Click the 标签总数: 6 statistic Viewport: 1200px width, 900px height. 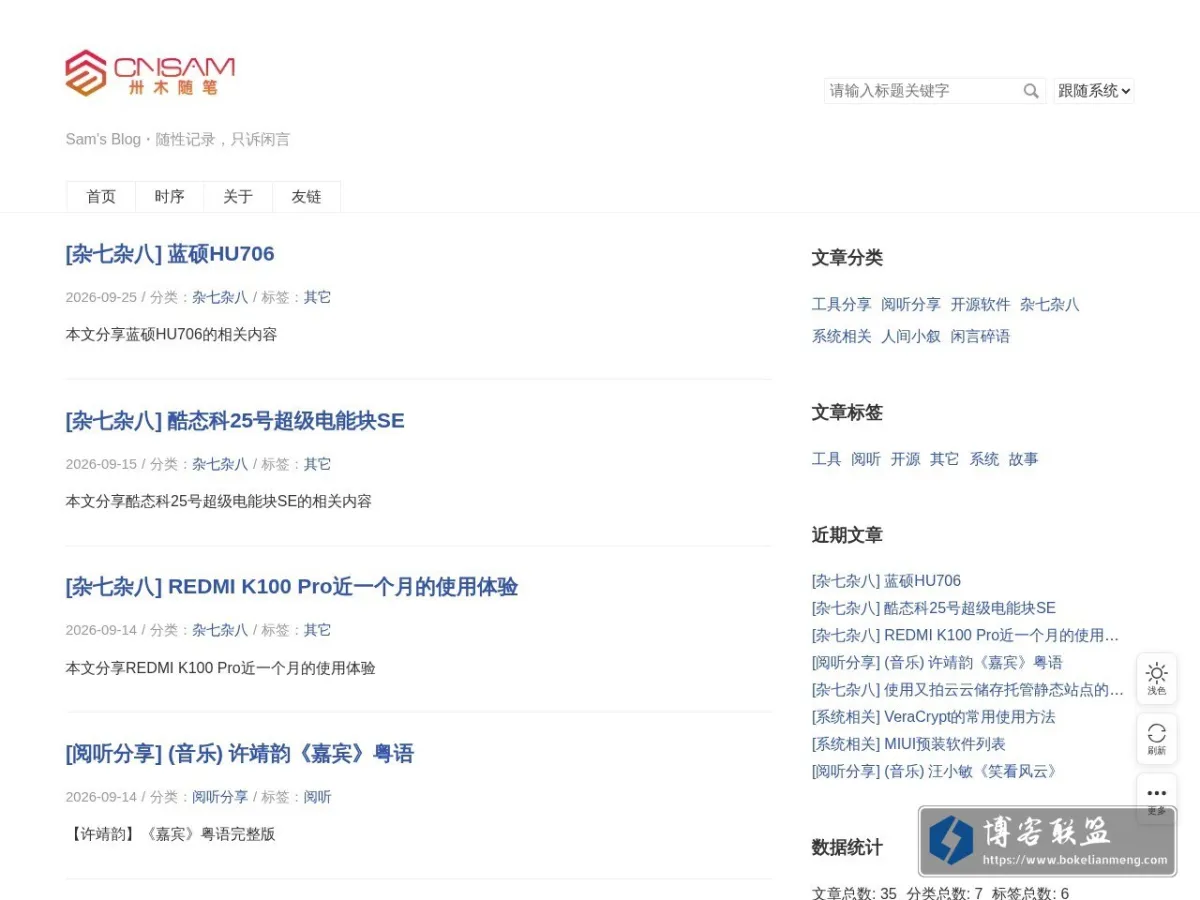(1030, 893)
